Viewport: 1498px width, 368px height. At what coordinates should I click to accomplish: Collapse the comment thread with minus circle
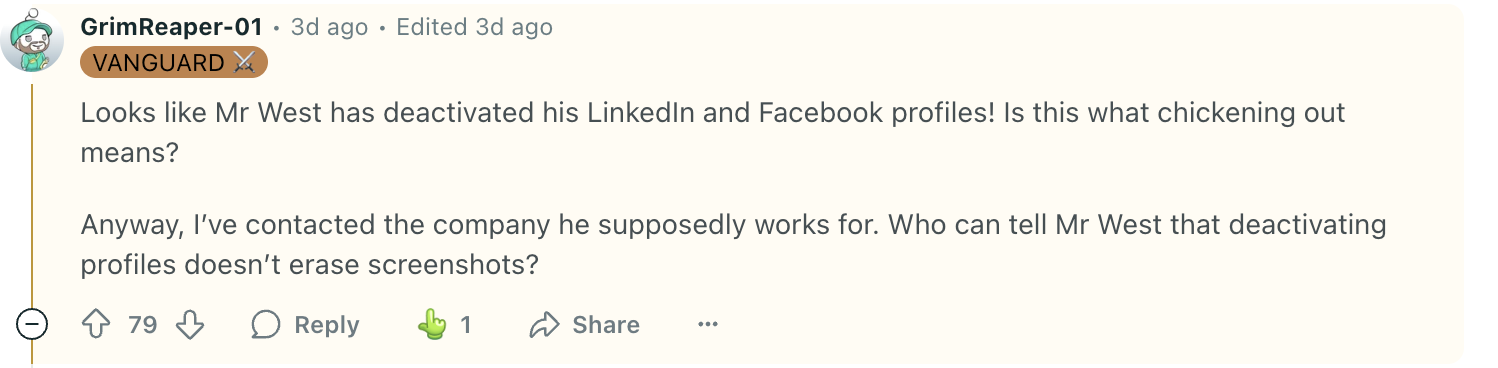point(32,325)
